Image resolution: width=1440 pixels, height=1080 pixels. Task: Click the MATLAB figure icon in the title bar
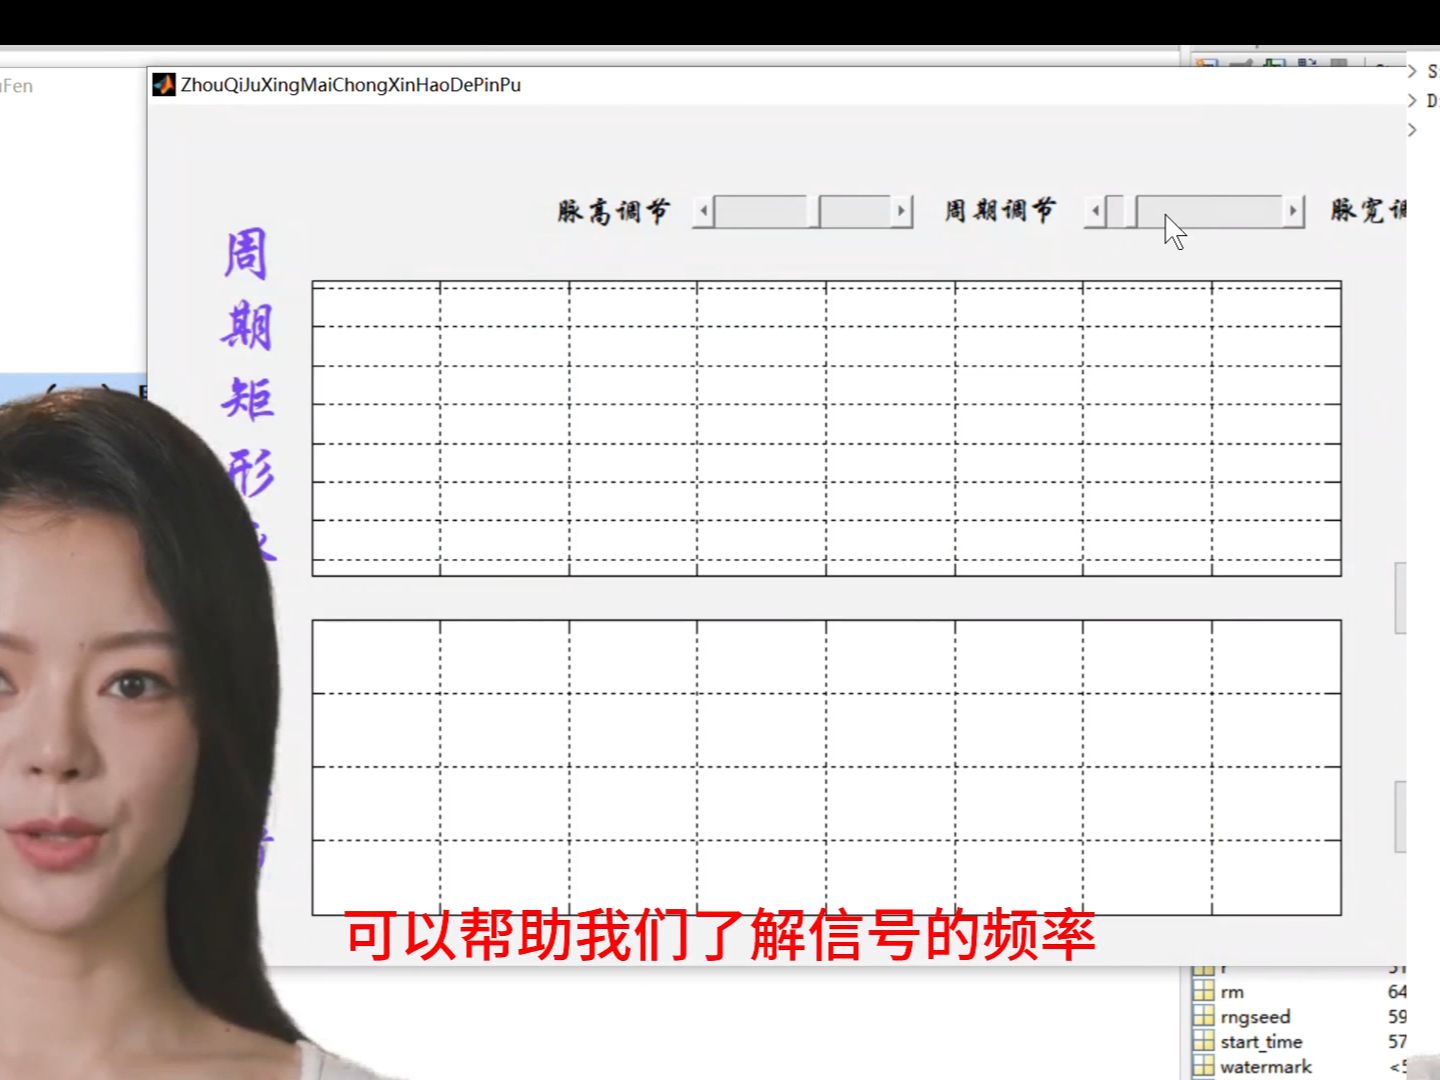[x=163, y=85]
